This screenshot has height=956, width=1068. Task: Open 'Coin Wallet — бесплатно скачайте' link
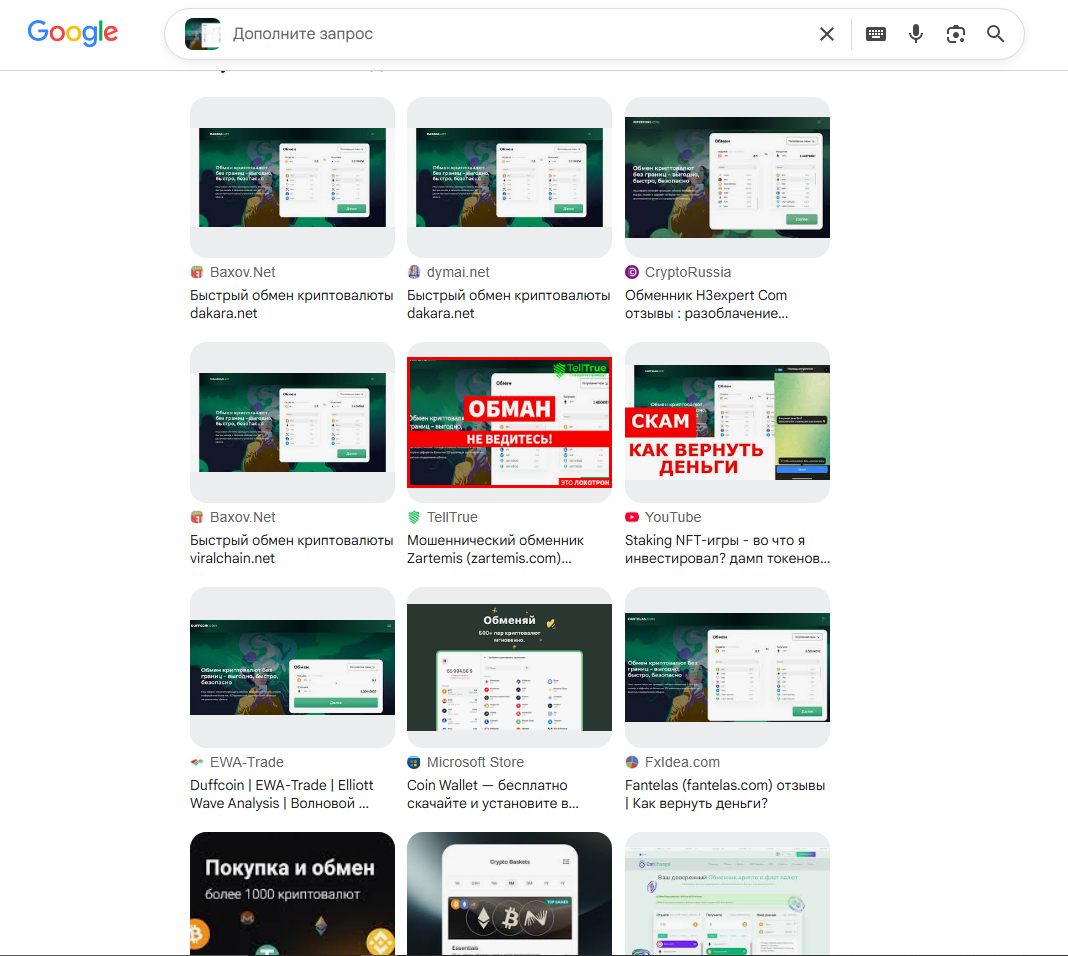[493, 795]
